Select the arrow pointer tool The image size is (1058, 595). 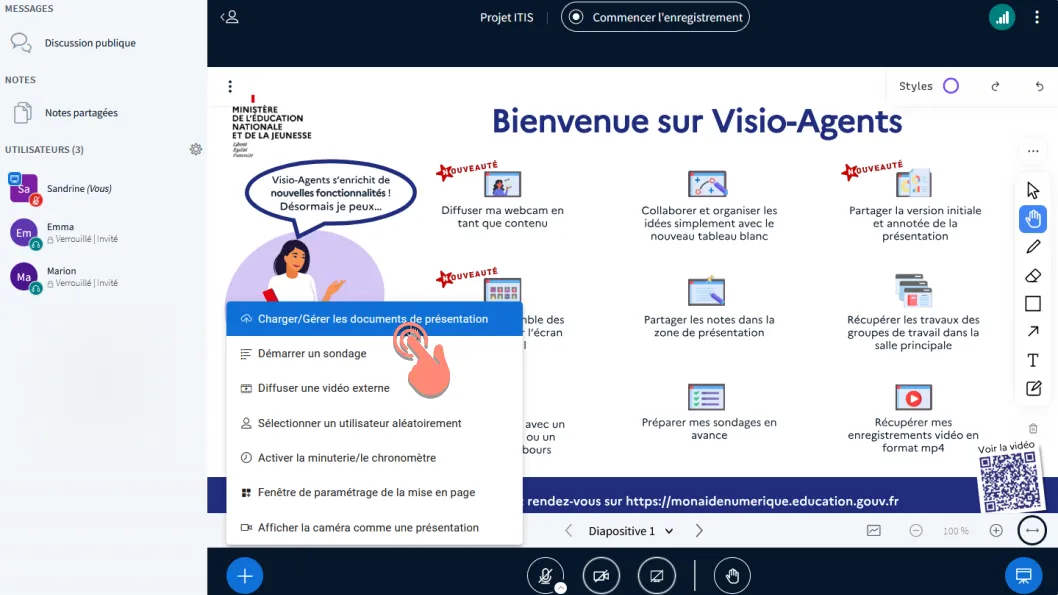coord(1032,190)
